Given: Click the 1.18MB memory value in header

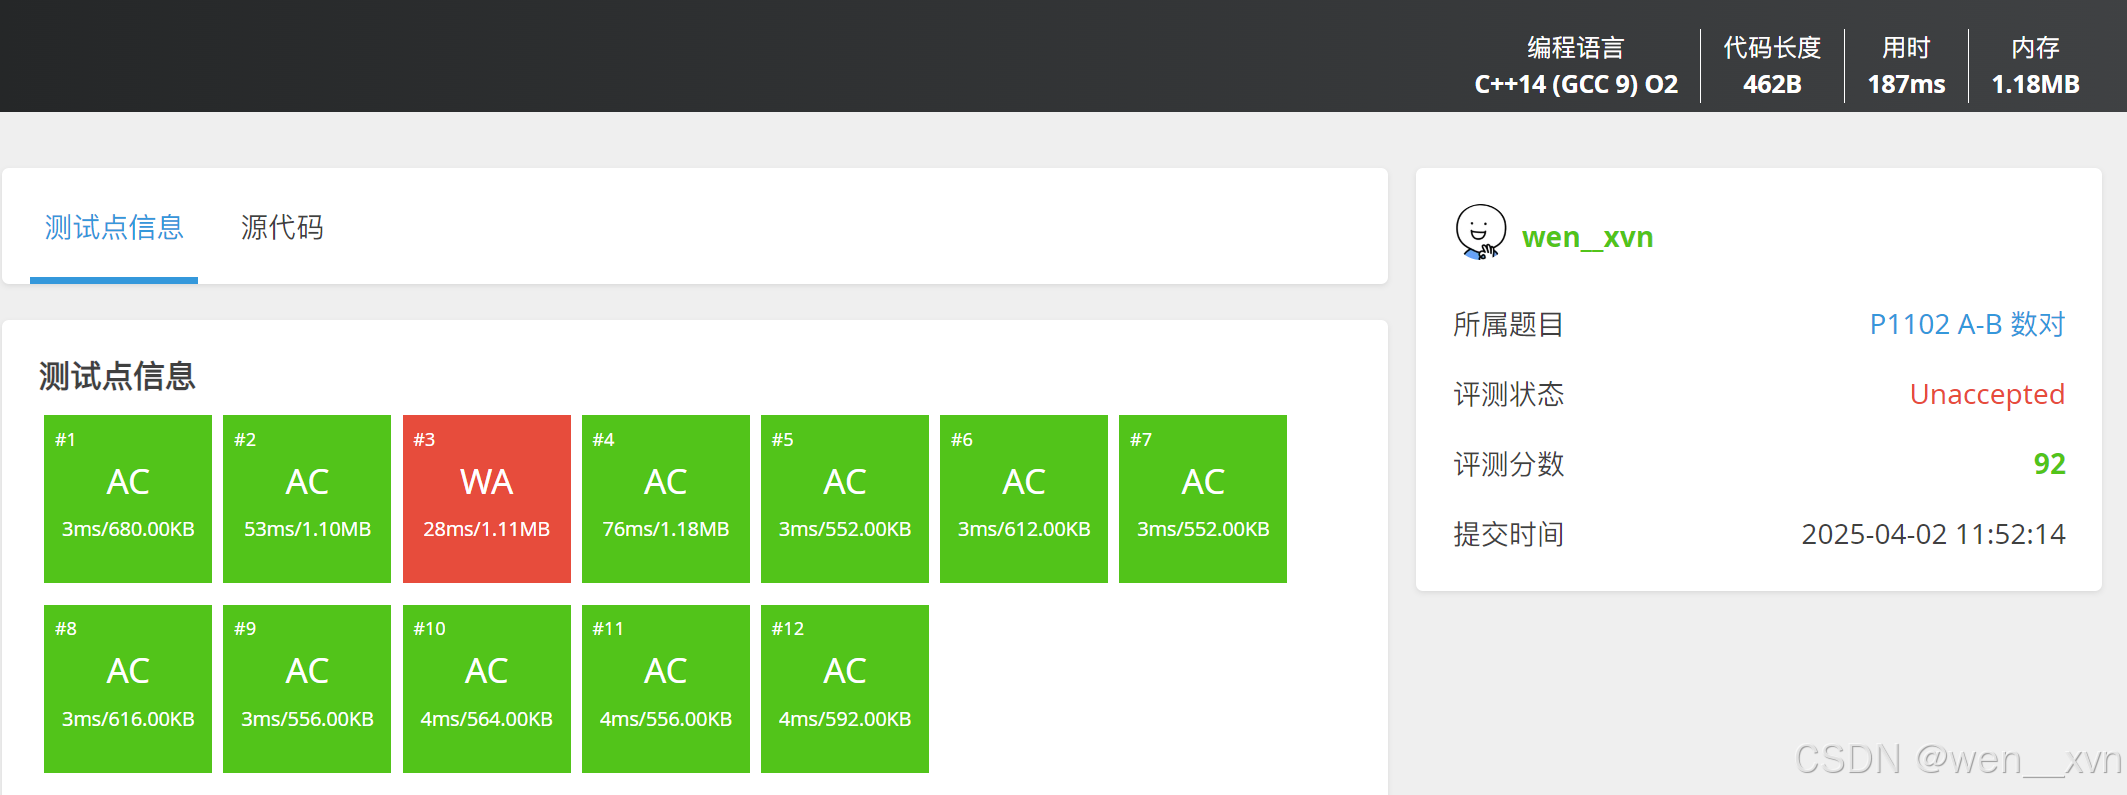Looking at the screenshot, I should click(x=2035, y=84).
